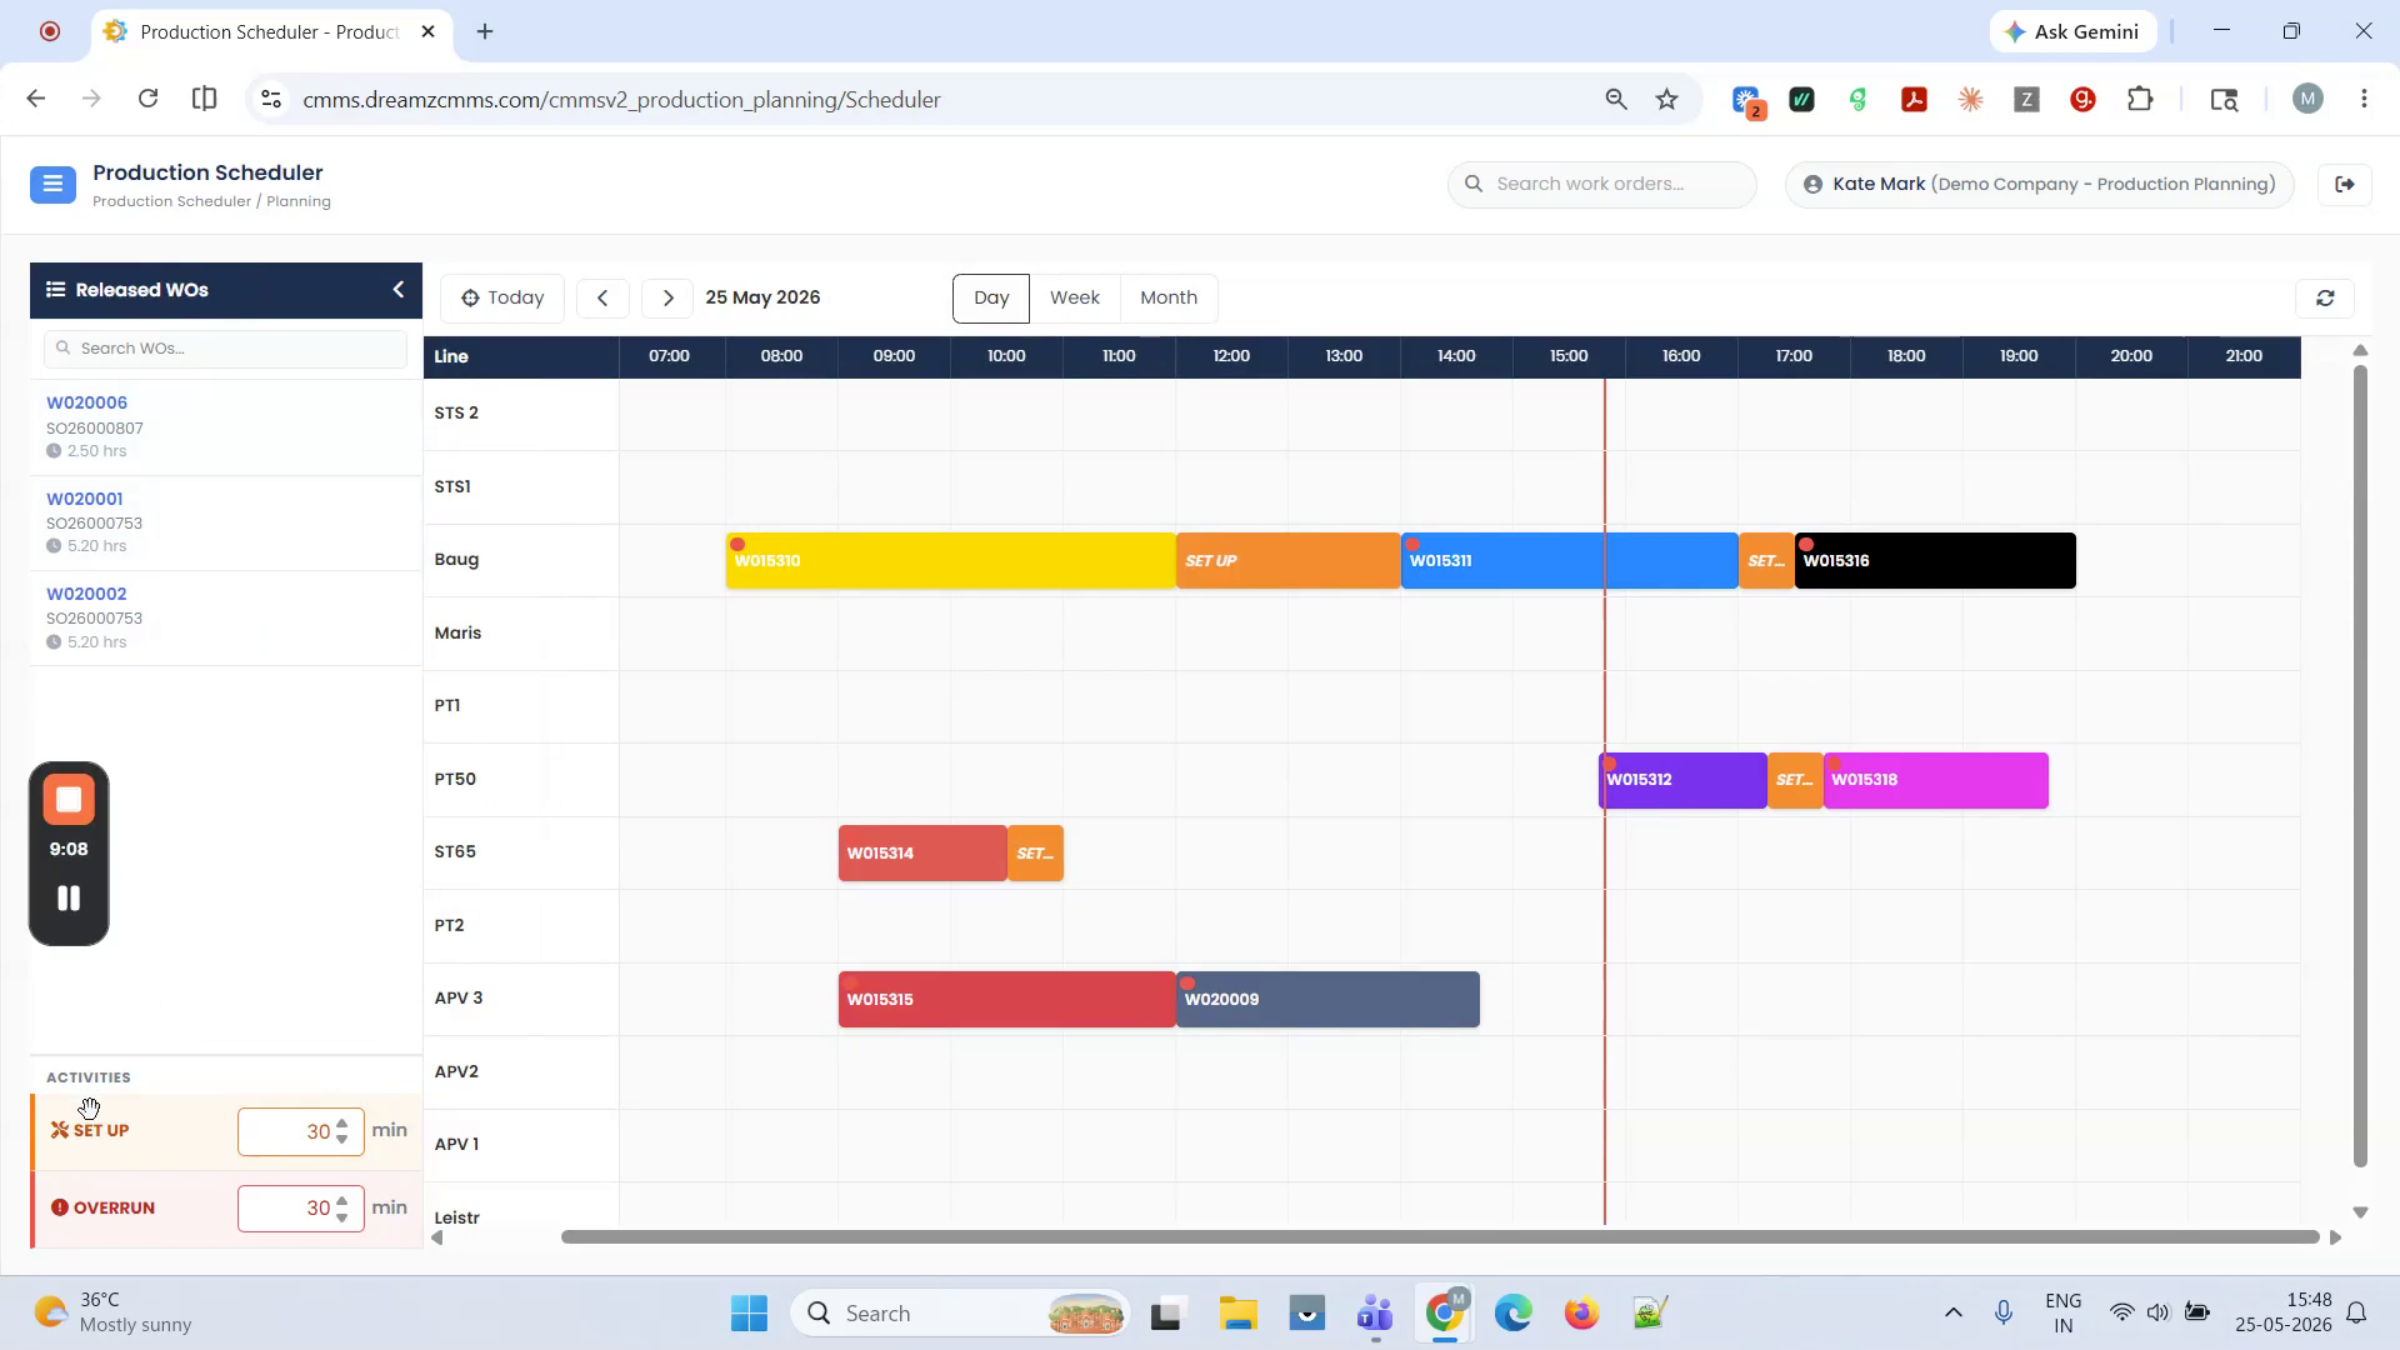This screenshot has width=2400, height=1350.
Task: Click the Planning breadcrumb
Action: tap(298, 201)
